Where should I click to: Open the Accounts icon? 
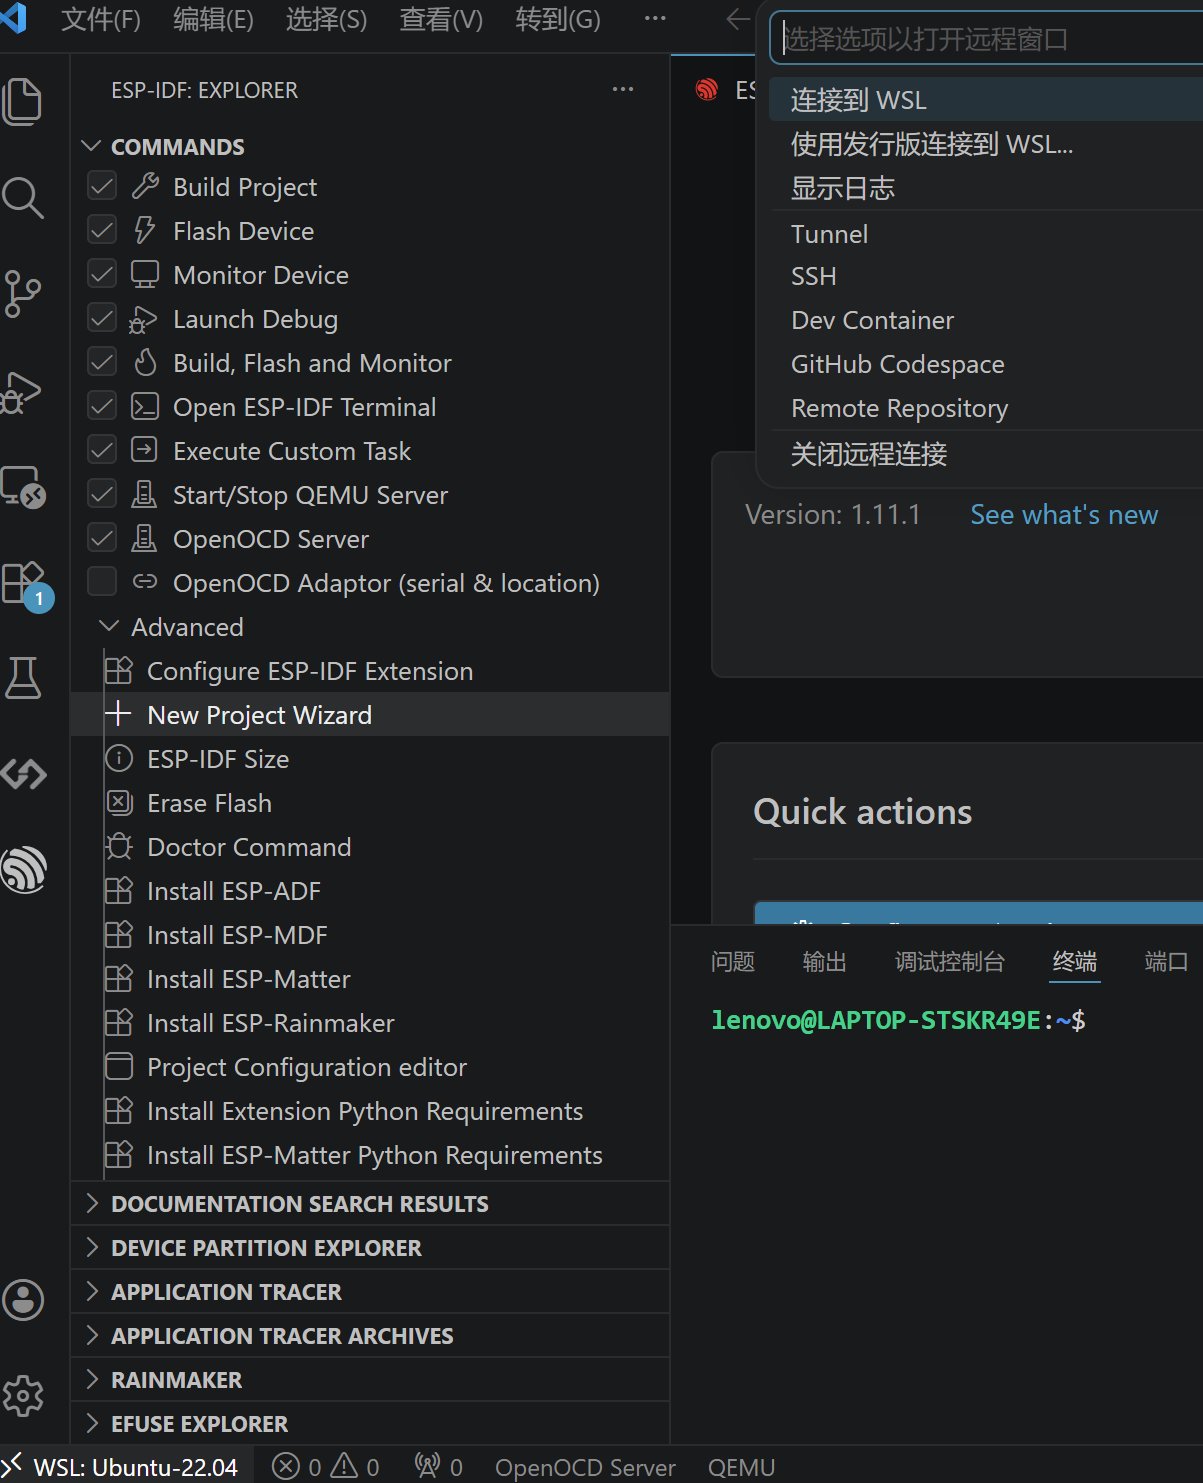(23, 1300)
